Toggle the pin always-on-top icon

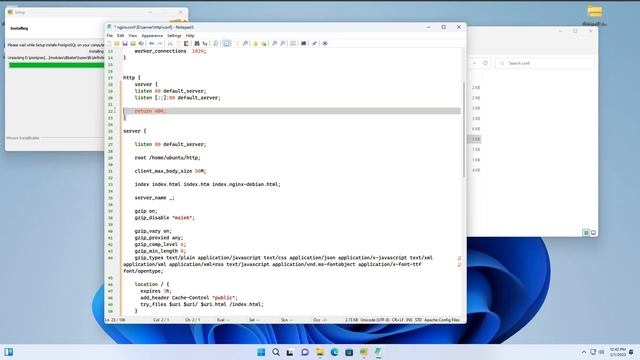pos(314,43)
